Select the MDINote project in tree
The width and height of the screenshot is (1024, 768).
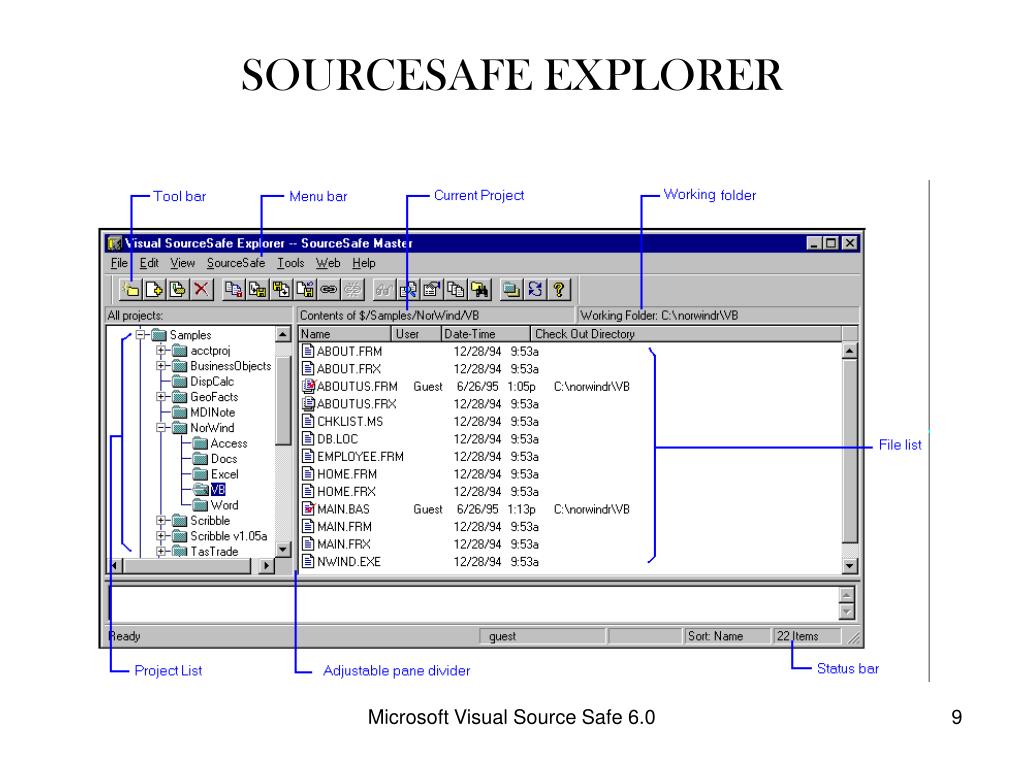pyautogui.click(x=212, y=413)
